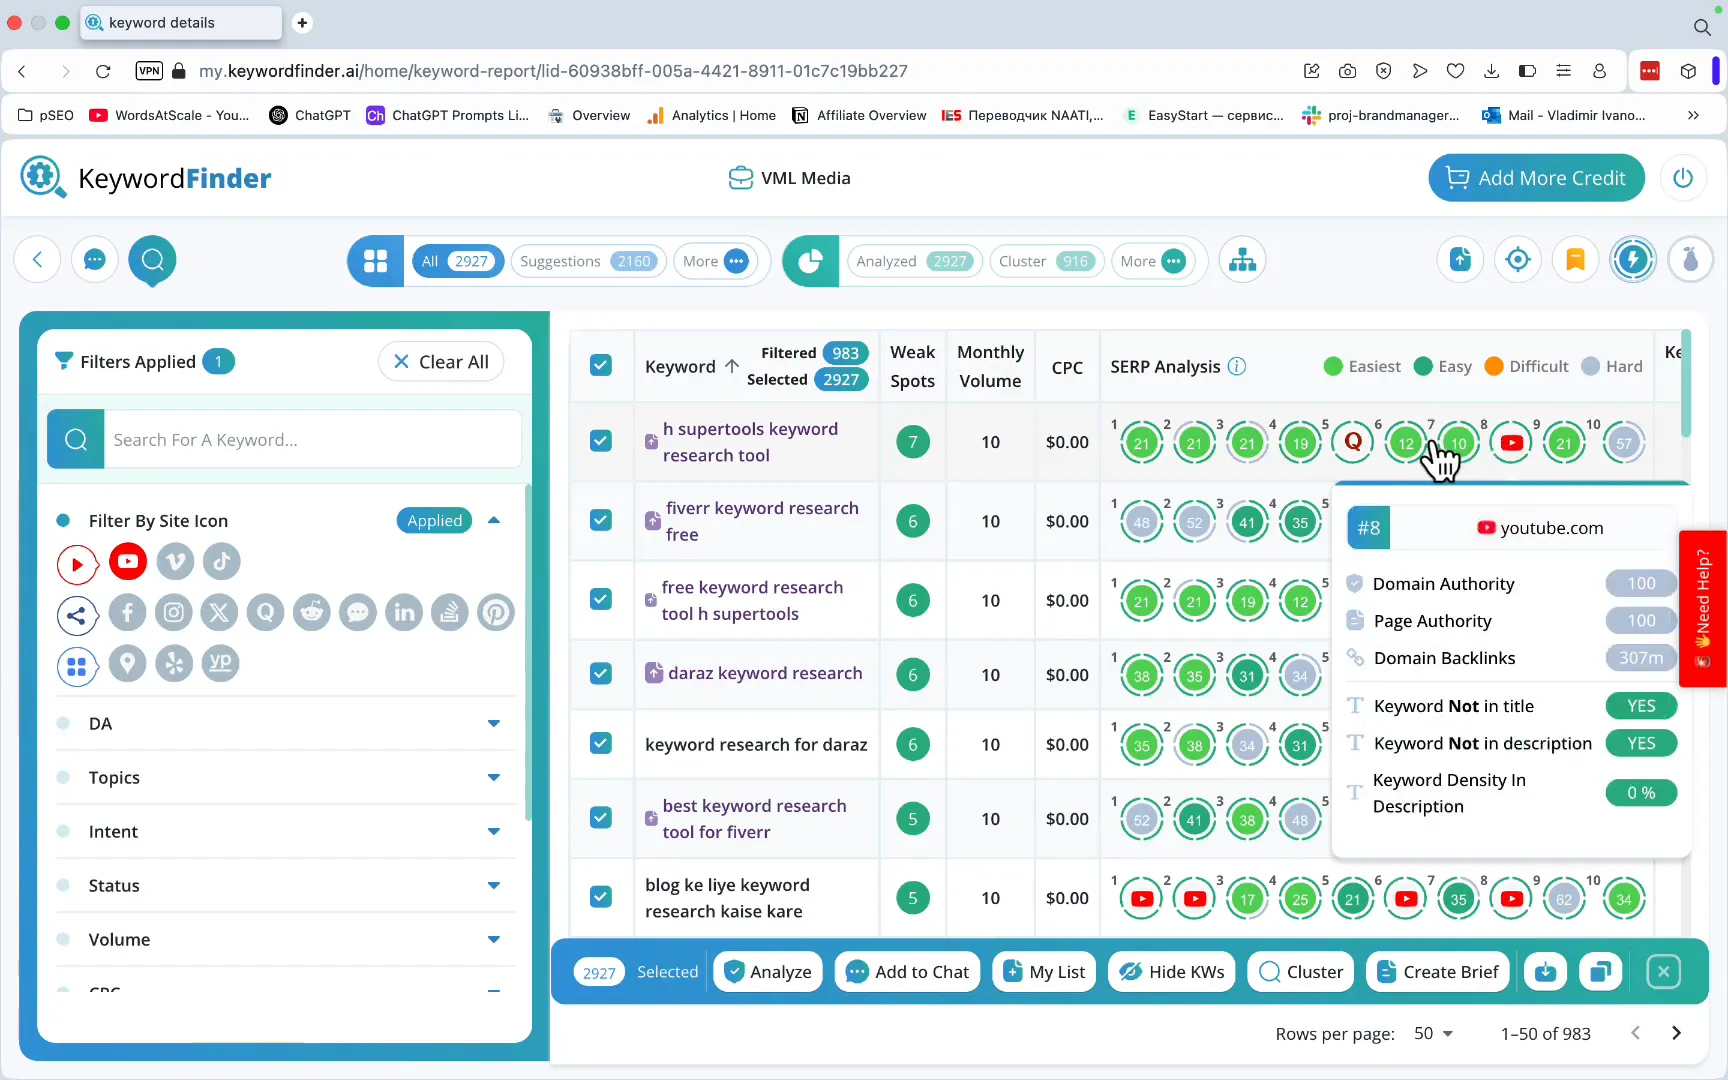Go to next page of results

click(1677, 1033)
